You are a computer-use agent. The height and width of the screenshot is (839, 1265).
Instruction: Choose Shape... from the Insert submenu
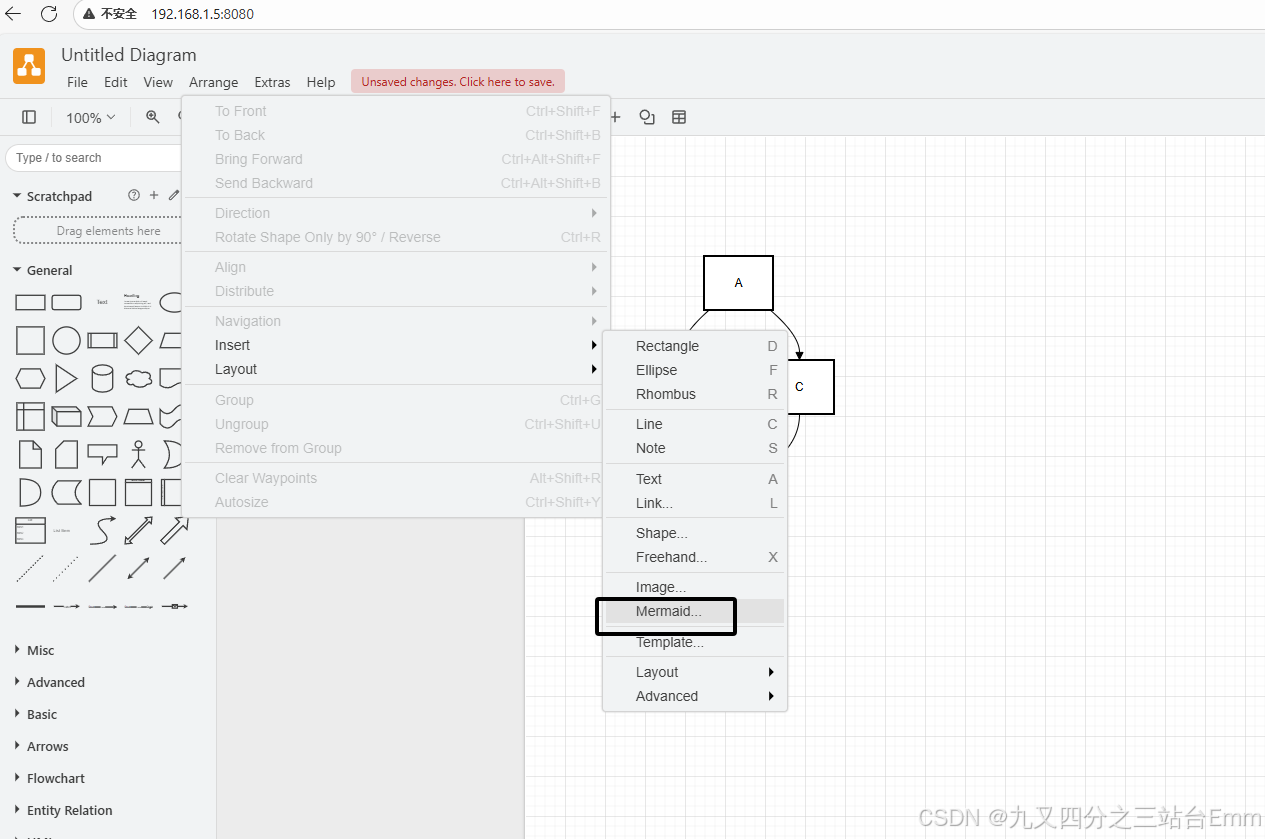point(695,533)
